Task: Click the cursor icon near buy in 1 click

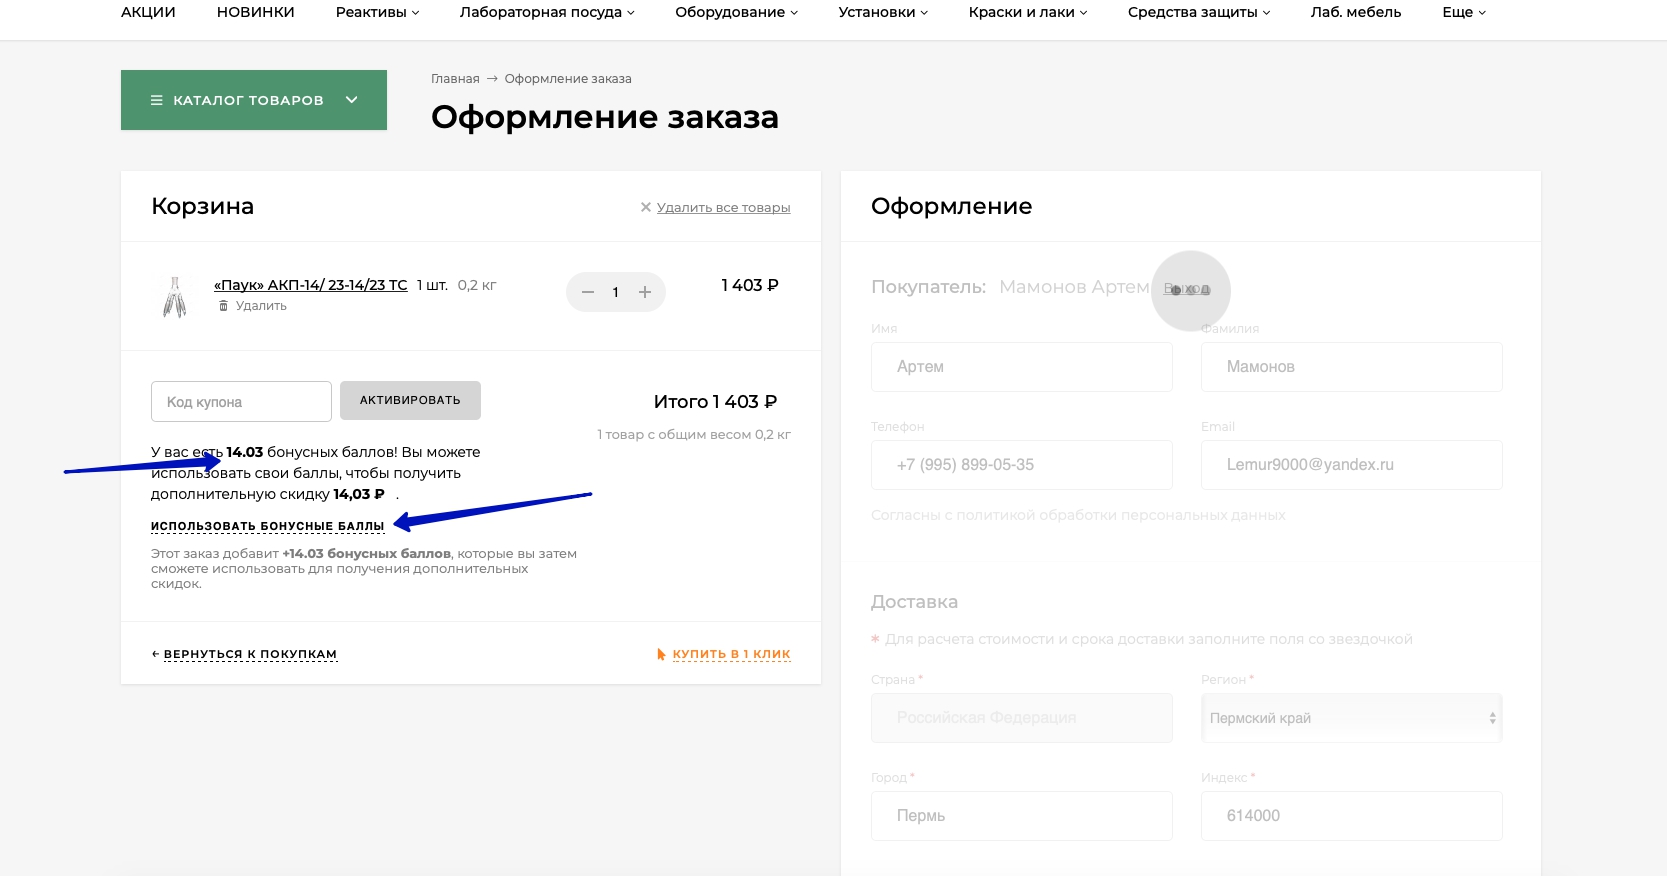Action: click(661, 654)
